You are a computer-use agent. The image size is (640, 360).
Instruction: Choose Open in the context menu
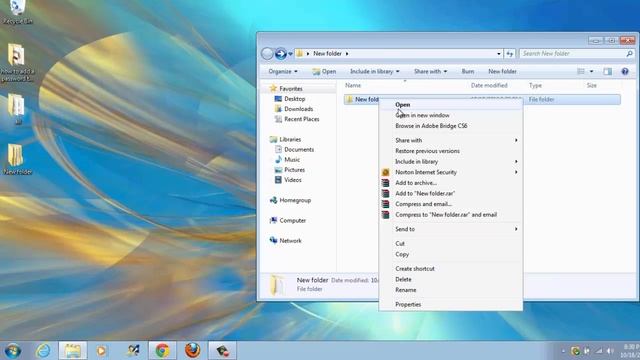[x=451, y=105]
